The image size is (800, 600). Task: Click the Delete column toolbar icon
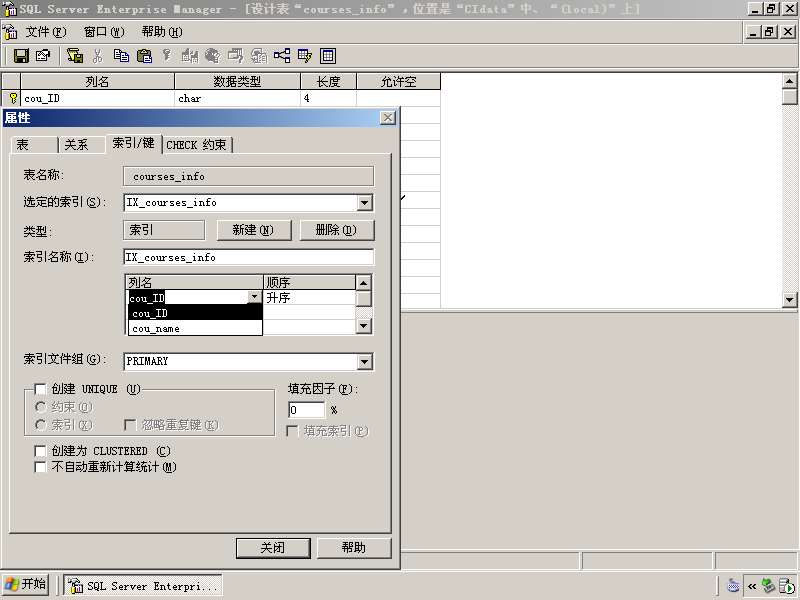(x=212, y=56)
